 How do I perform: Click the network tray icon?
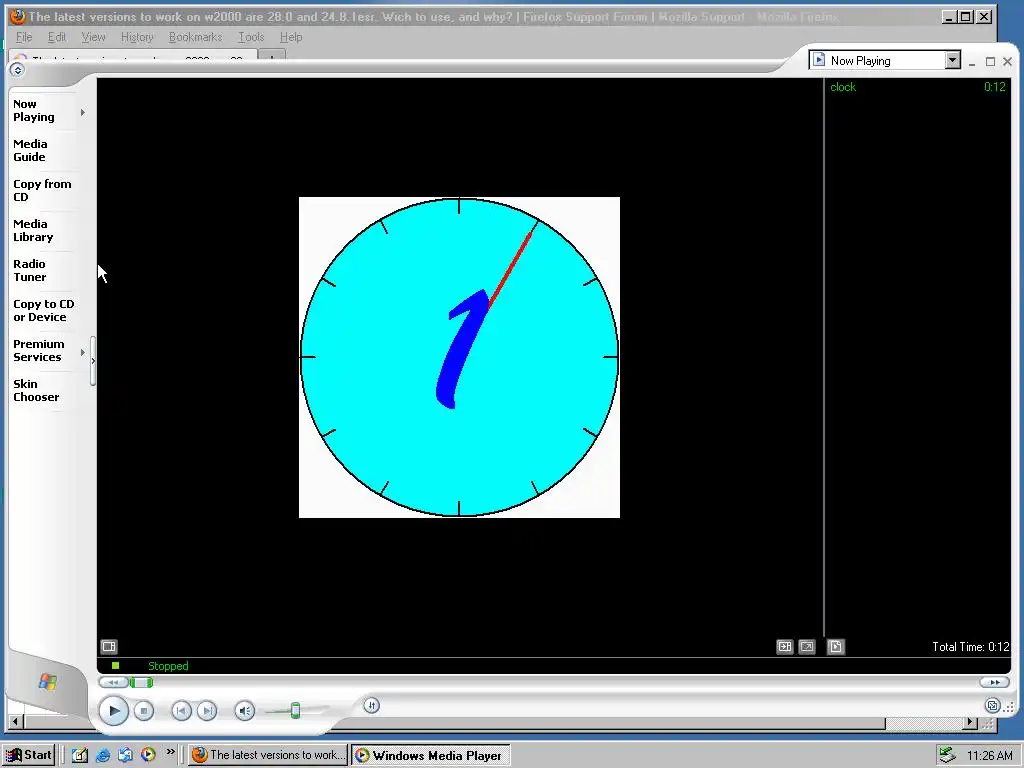946,755
